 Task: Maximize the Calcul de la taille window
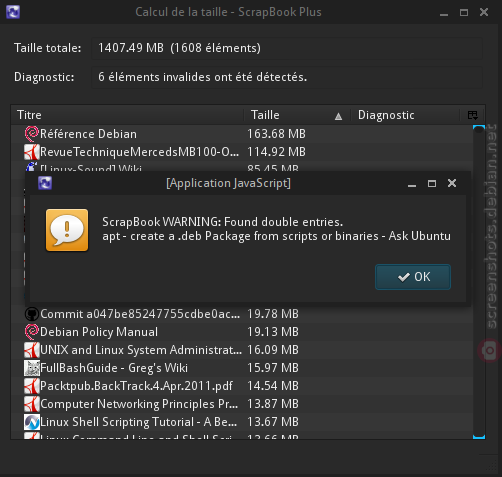point(464,12)
